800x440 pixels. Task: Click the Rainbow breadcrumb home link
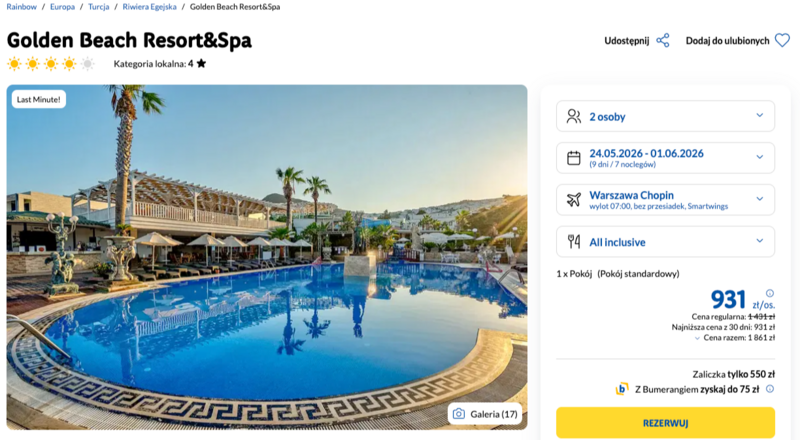point(22,7)
